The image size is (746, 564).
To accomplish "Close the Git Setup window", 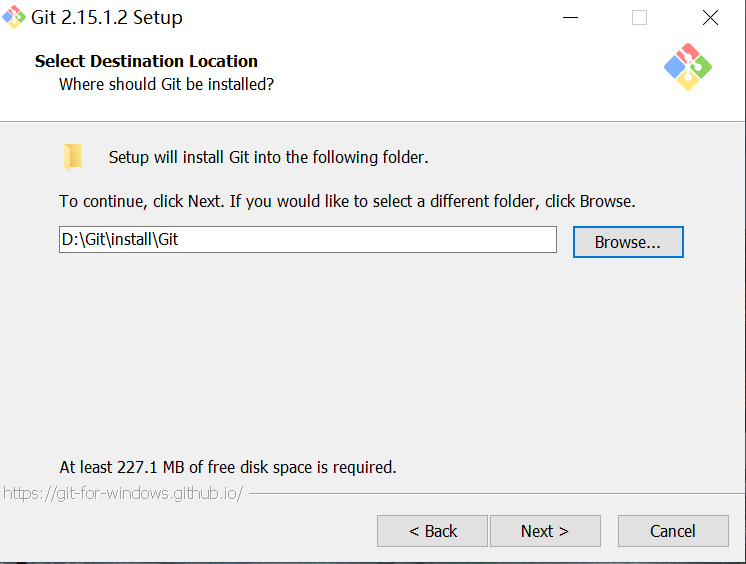I will (710, 18).
